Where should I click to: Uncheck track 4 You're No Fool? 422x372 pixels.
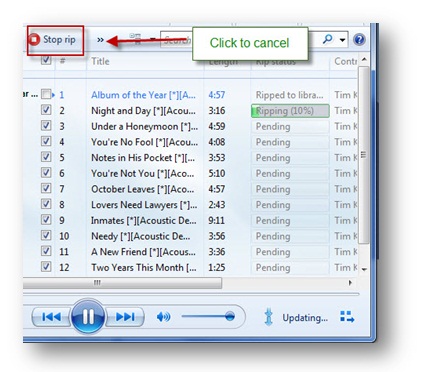point(46,141)
